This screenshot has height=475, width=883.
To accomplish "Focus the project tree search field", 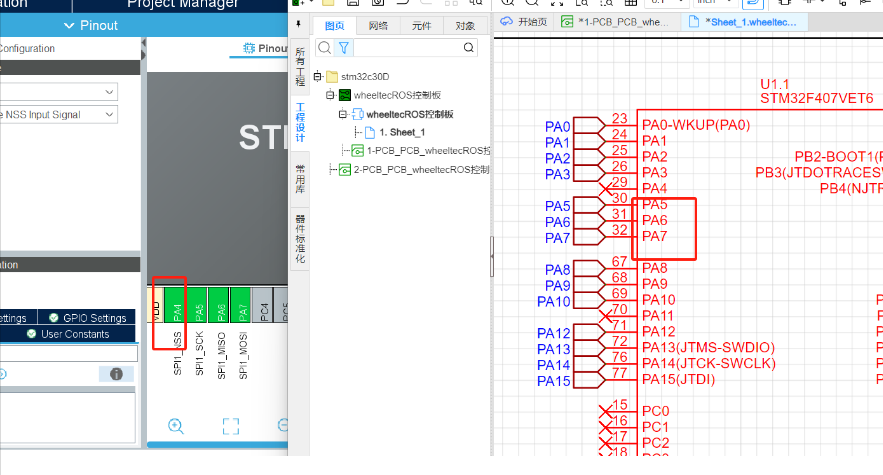I will click(408, 48).
